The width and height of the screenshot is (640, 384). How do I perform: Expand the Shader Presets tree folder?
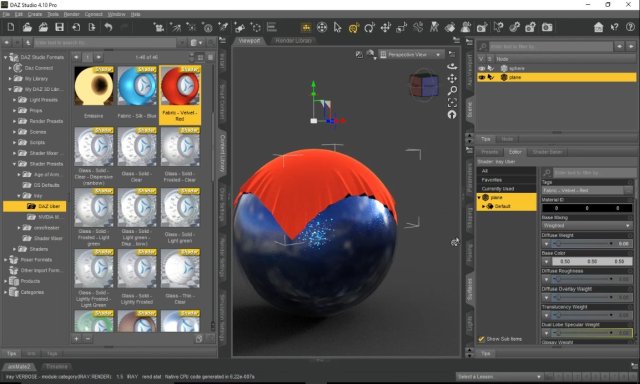tap(14, 164)
